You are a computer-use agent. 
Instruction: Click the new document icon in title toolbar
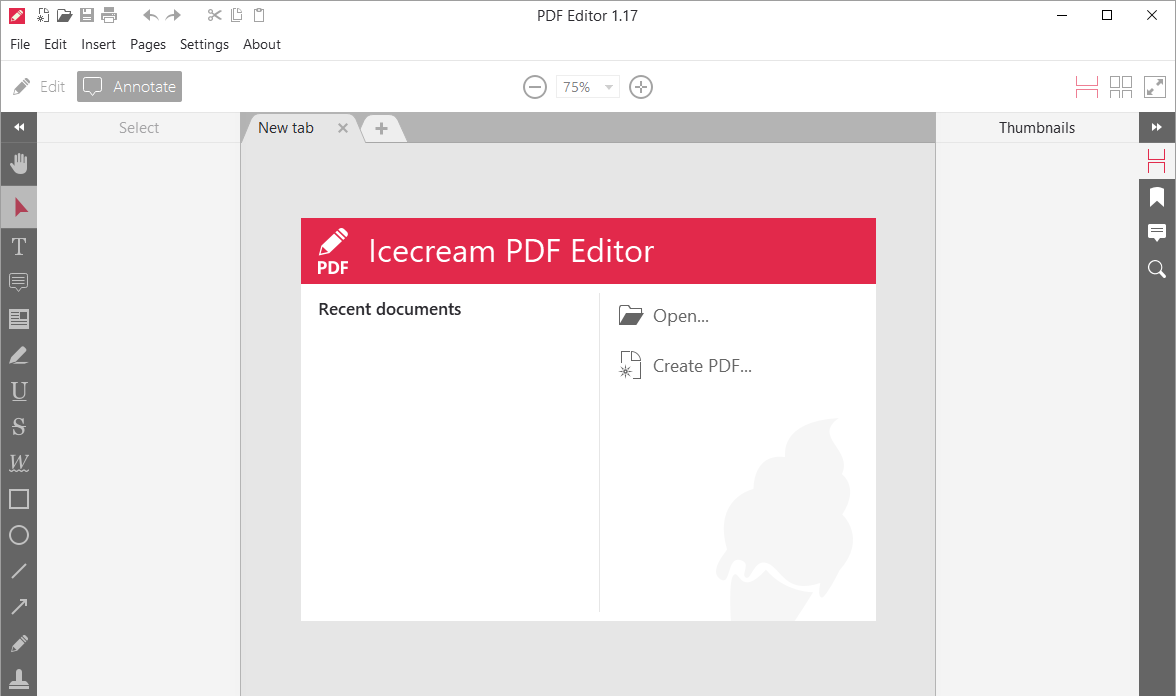[x=43, y=15]
